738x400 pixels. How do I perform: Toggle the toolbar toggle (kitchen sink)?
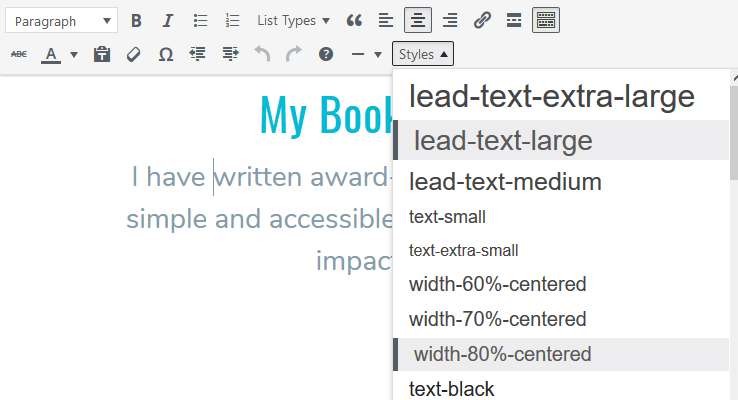pyautogui.click(x=546, y=20)
